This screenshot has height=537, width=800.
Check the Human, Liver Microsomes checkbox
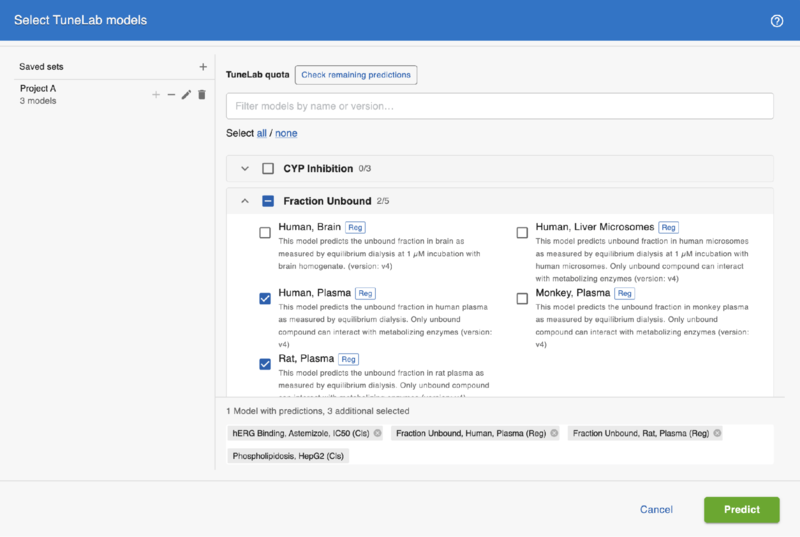point(522,233)
